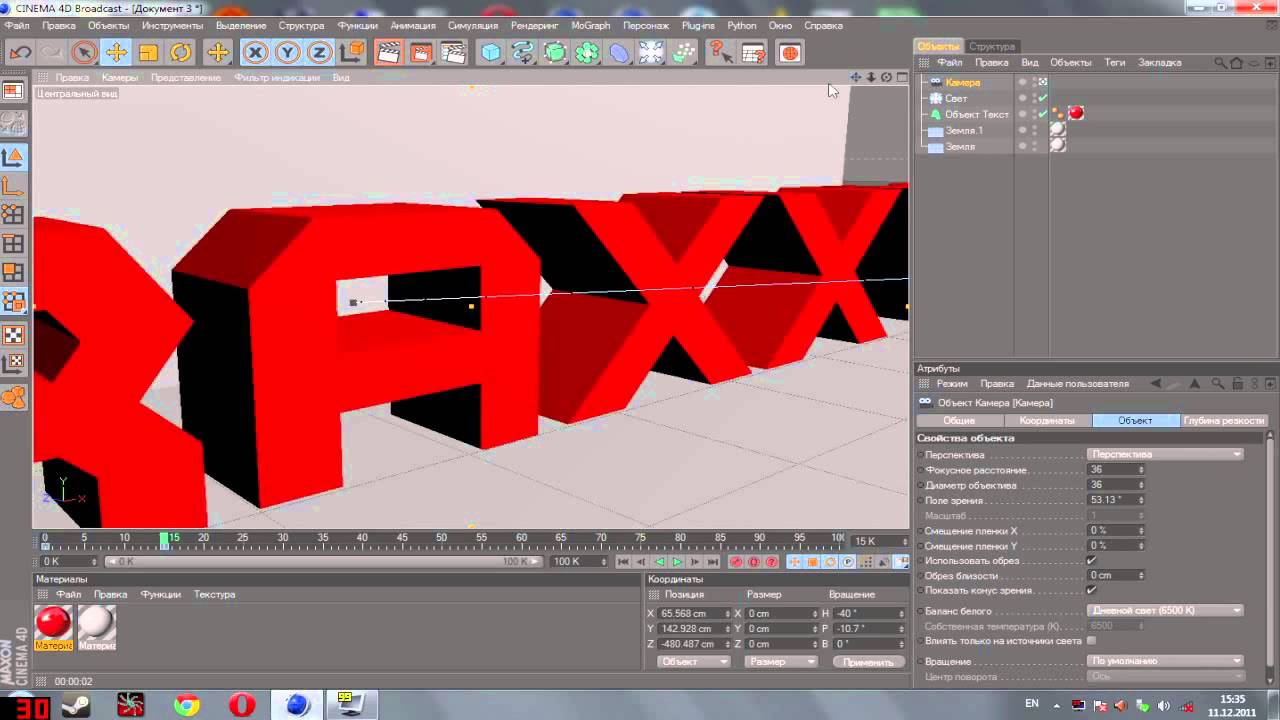Select Свет object in object manager

pyautogui.click(x=956, y=98)
